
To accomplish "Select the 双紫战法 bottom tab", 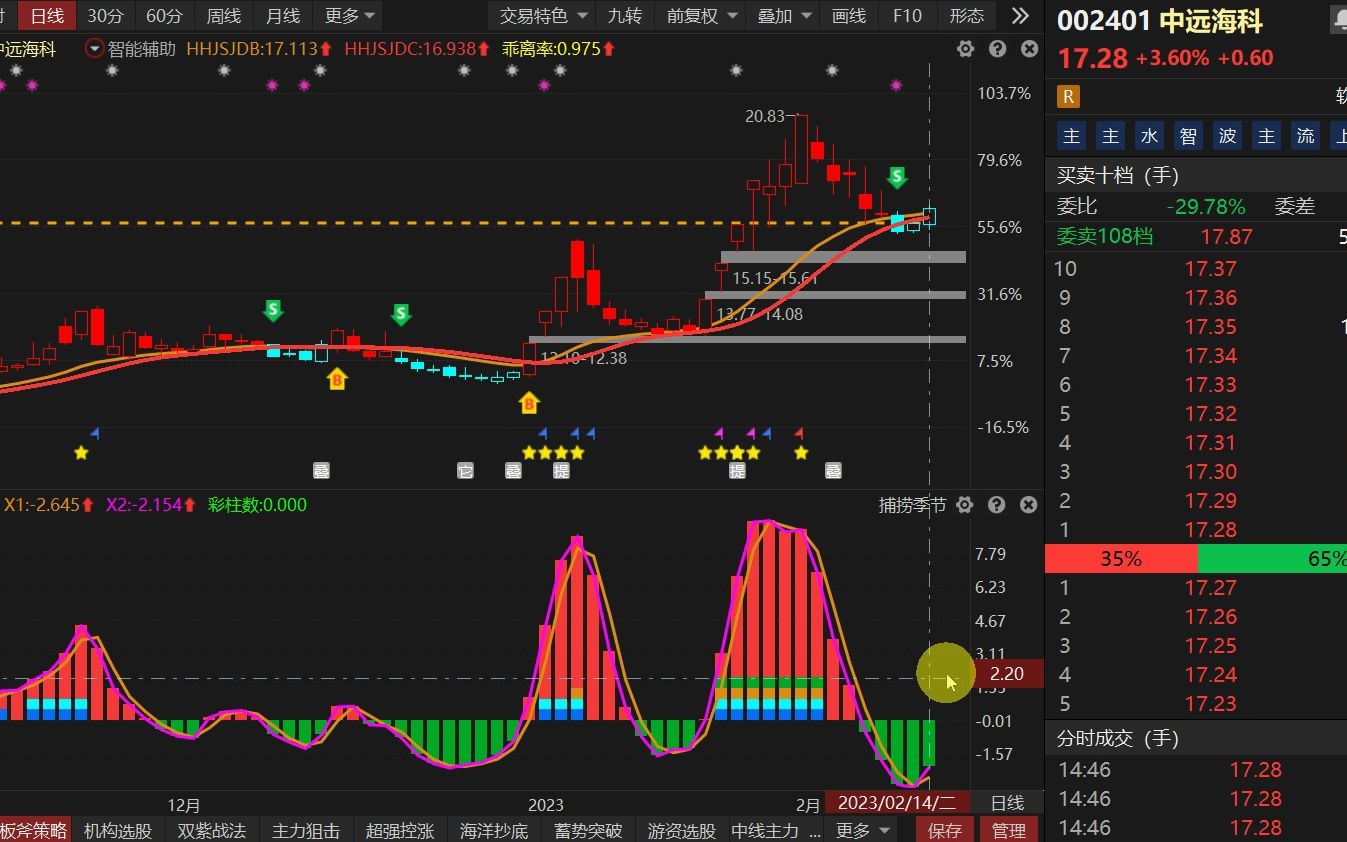I will pyautogui.click(x=212, y=830).
